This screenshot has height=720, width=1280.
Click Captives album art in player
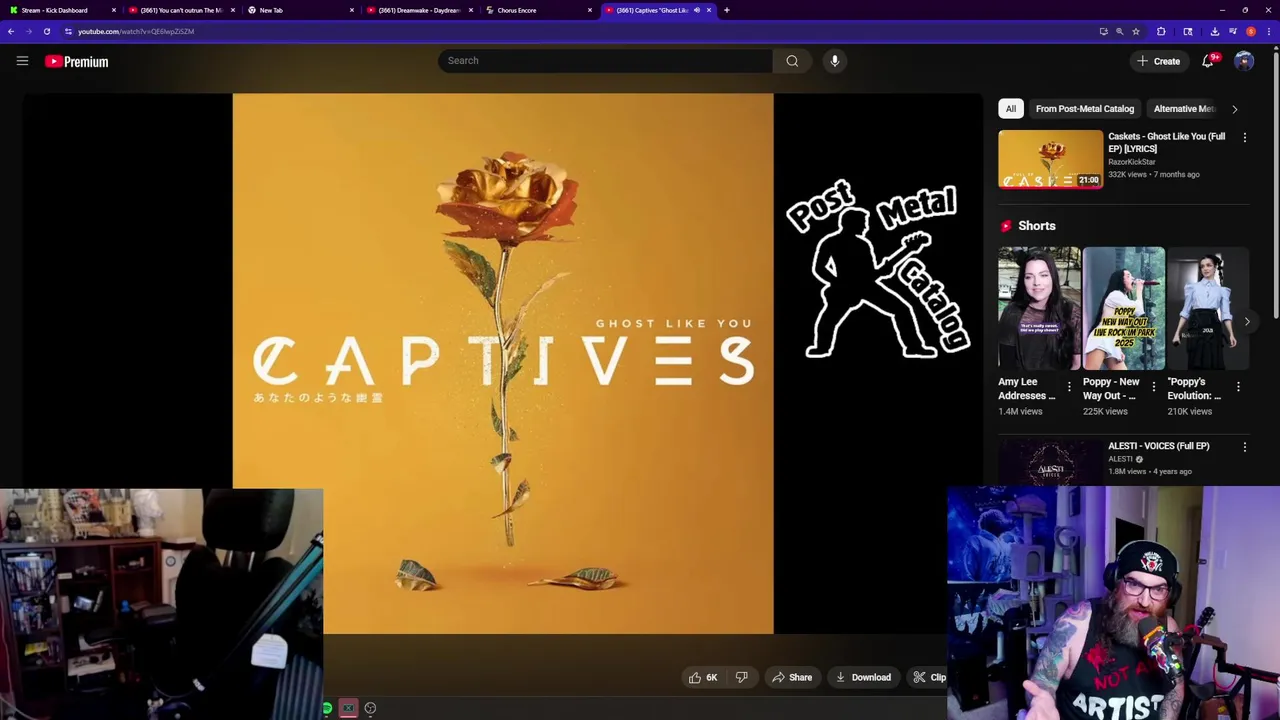point(503,364)
